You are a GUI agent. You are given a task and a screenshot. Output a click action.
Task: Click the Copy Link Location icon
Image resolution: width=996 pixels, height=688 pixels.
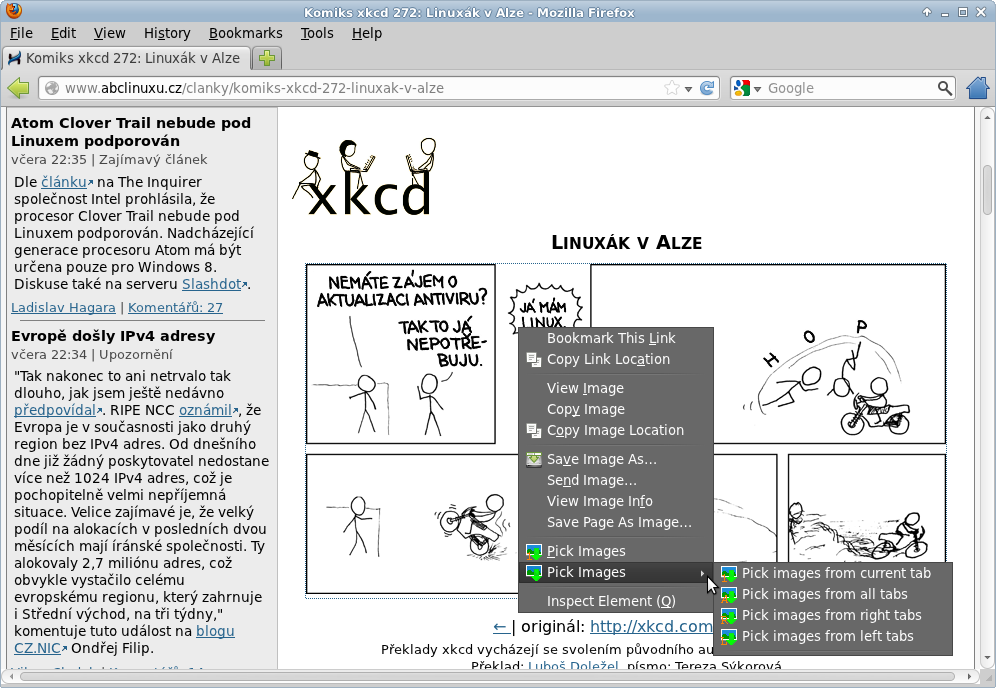coord(534,360)
